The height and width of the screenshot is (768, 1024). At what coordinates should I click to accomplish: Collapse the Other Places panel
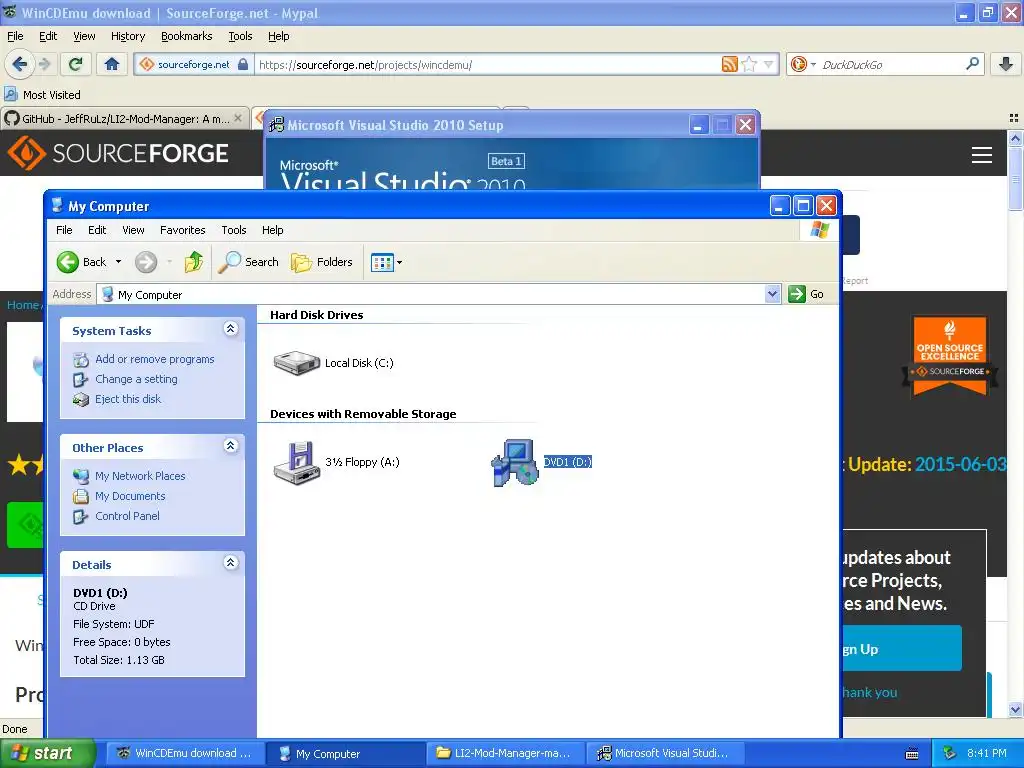tap(231, 445)
